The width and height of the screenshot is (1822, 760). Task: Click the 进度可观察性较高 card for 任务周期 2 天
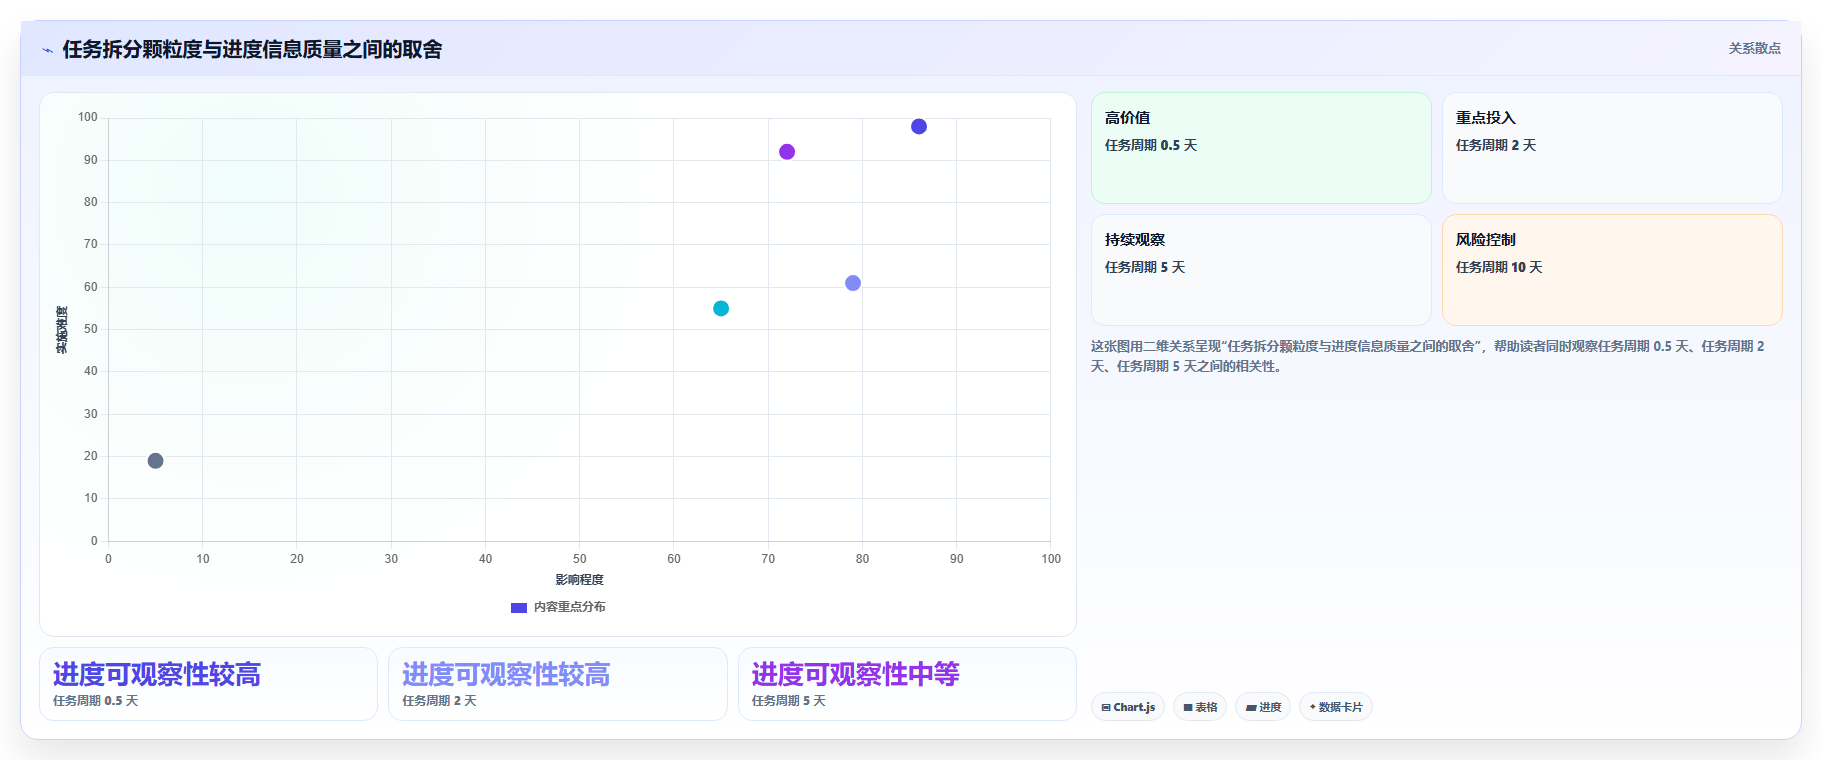(557, 684)
